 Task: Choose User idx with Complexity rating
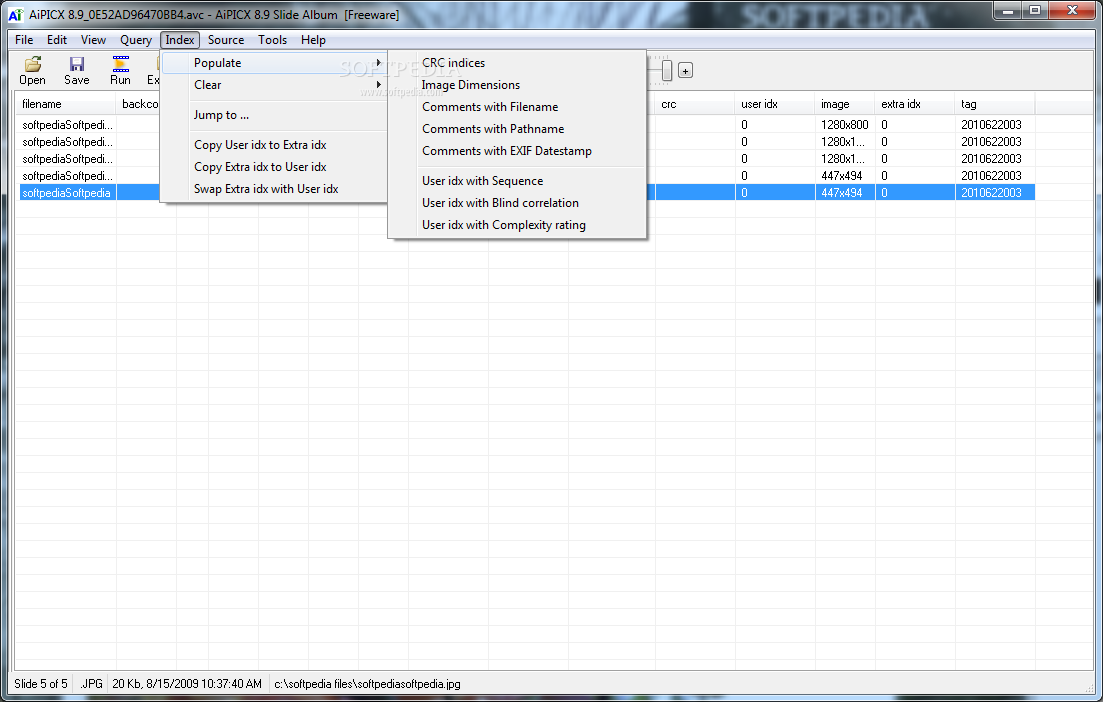pyautogui.click(x=517, y=225)
